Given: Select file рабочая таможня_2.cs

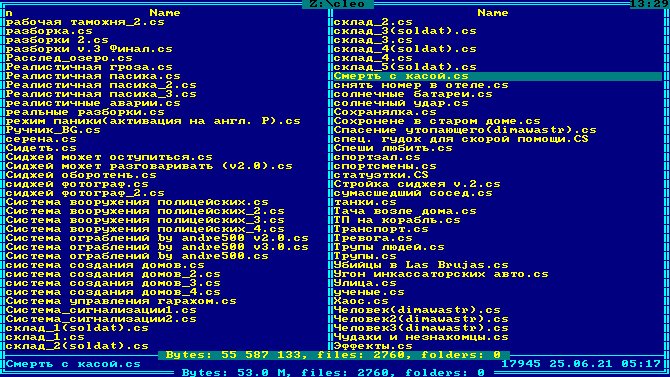Looking at the screenshot, I should pyautogui.click(x=85, y=22).
